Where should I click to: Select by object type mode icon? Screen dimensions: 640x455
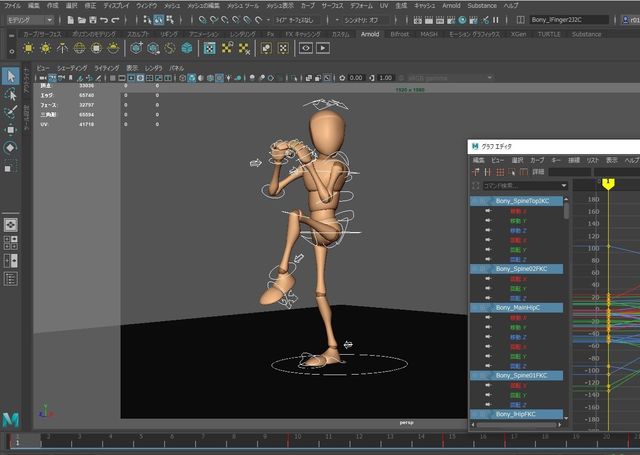tap(158, 20)
